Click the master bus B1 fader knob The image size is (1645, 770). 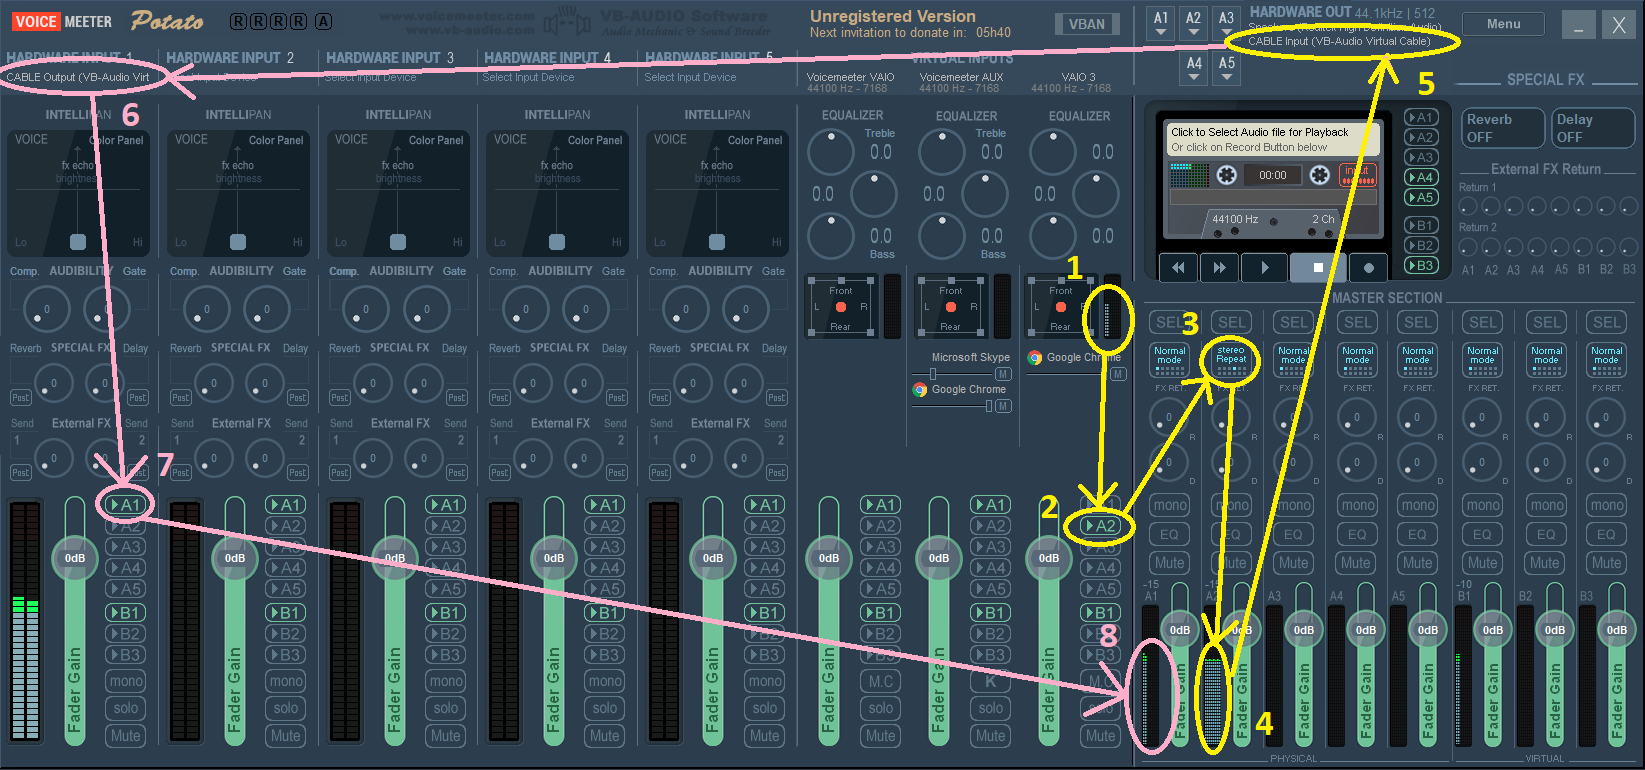pos(1493,630)
